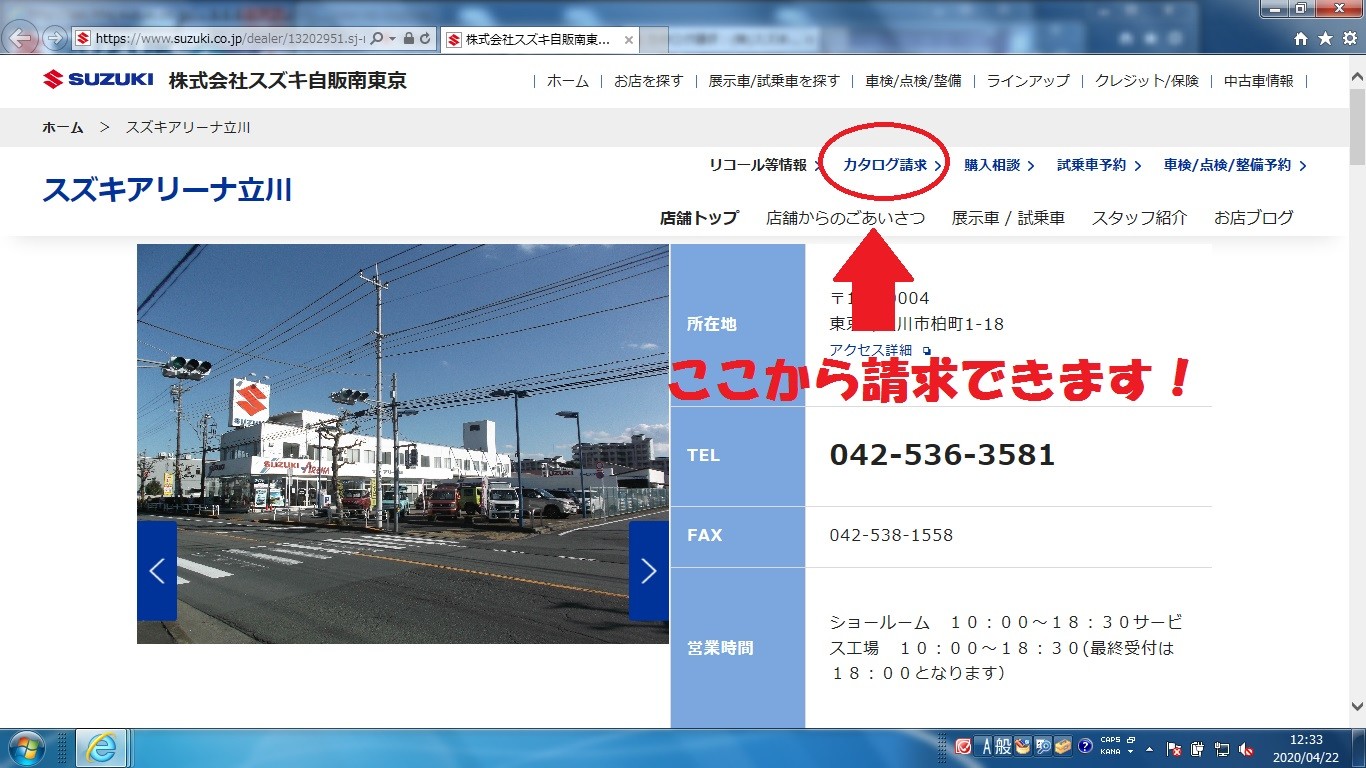Click the phone number 042-536-3581
This screenshot has height=768, width=1366.
[x=942, y=455]
